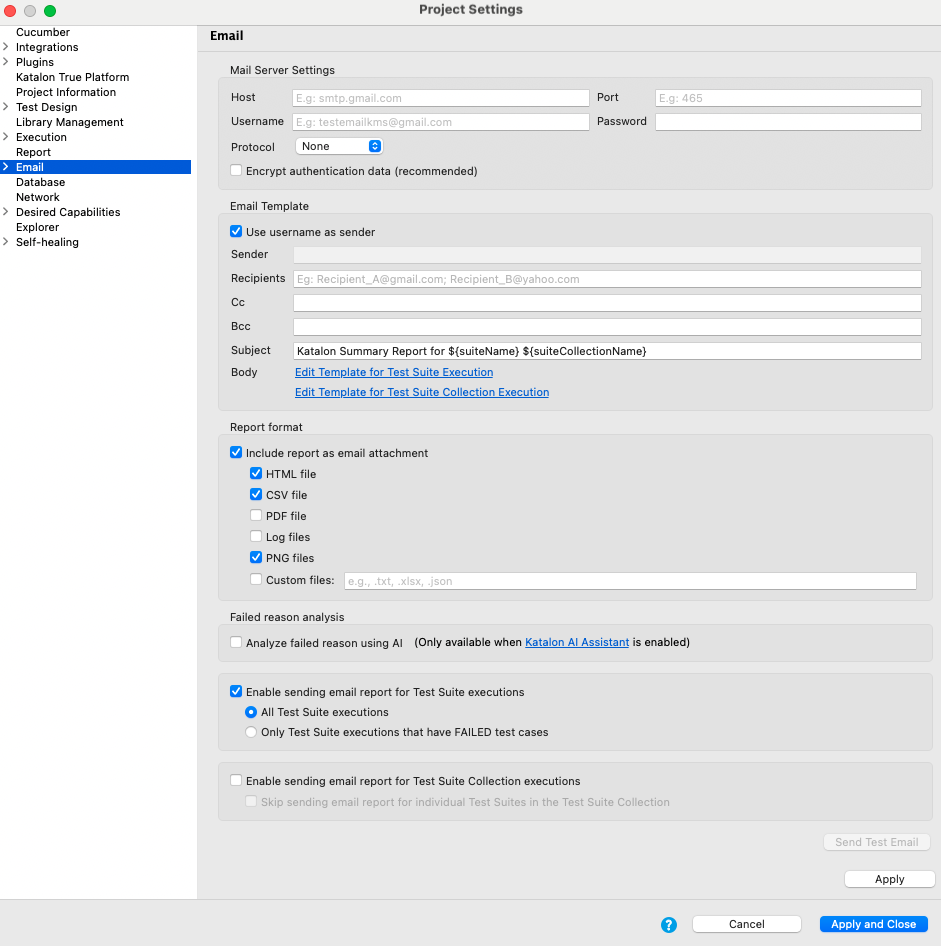941x946 pixels.
Task: Open the Database settings page
Action: click(x=40, y=182)
